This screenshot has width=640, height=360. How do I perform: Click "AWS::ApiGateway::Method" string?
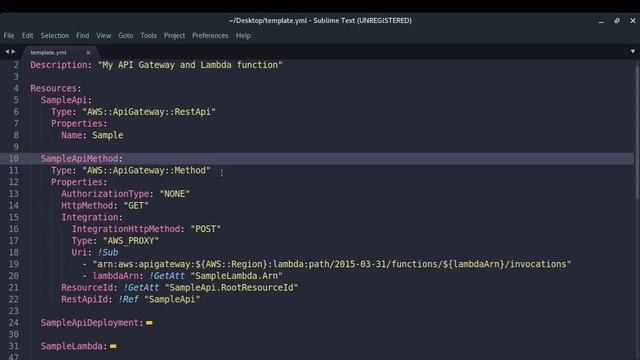pyautogui.click(x=146, y=170)
